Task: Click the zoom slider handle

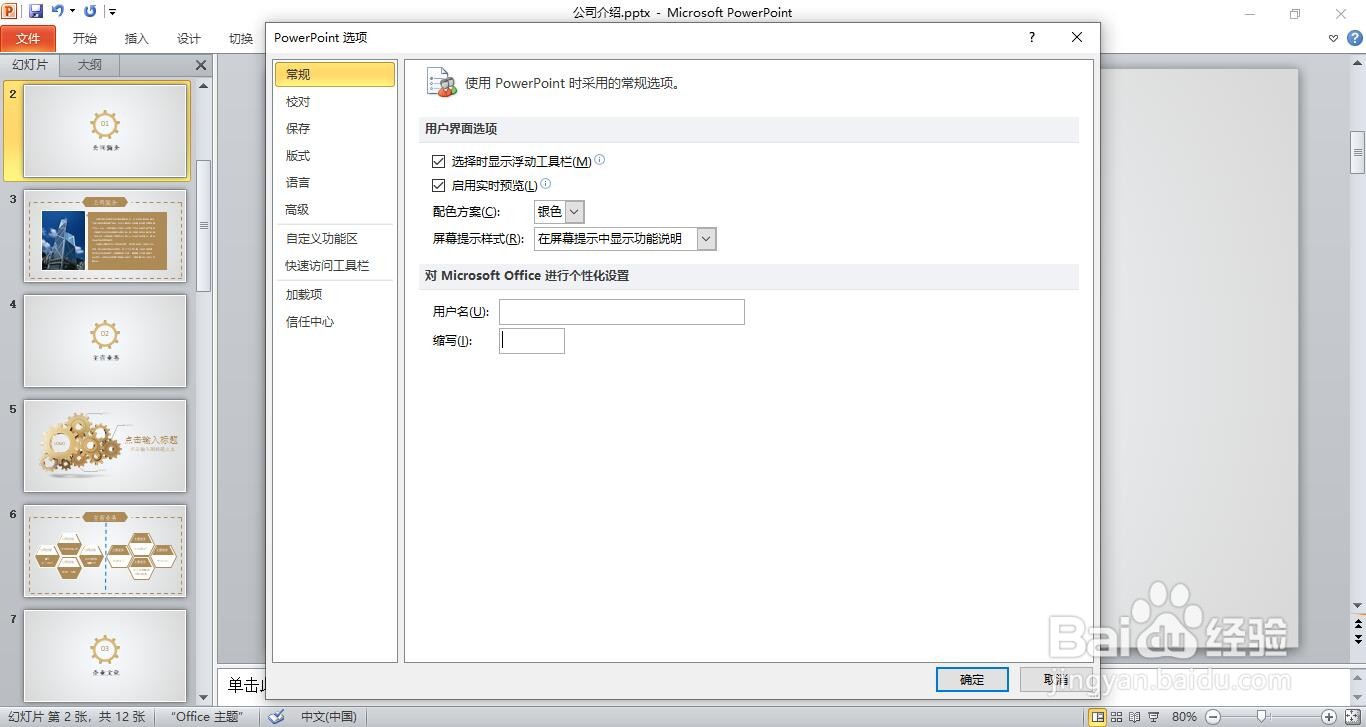Action: [x=1262, y=717]
